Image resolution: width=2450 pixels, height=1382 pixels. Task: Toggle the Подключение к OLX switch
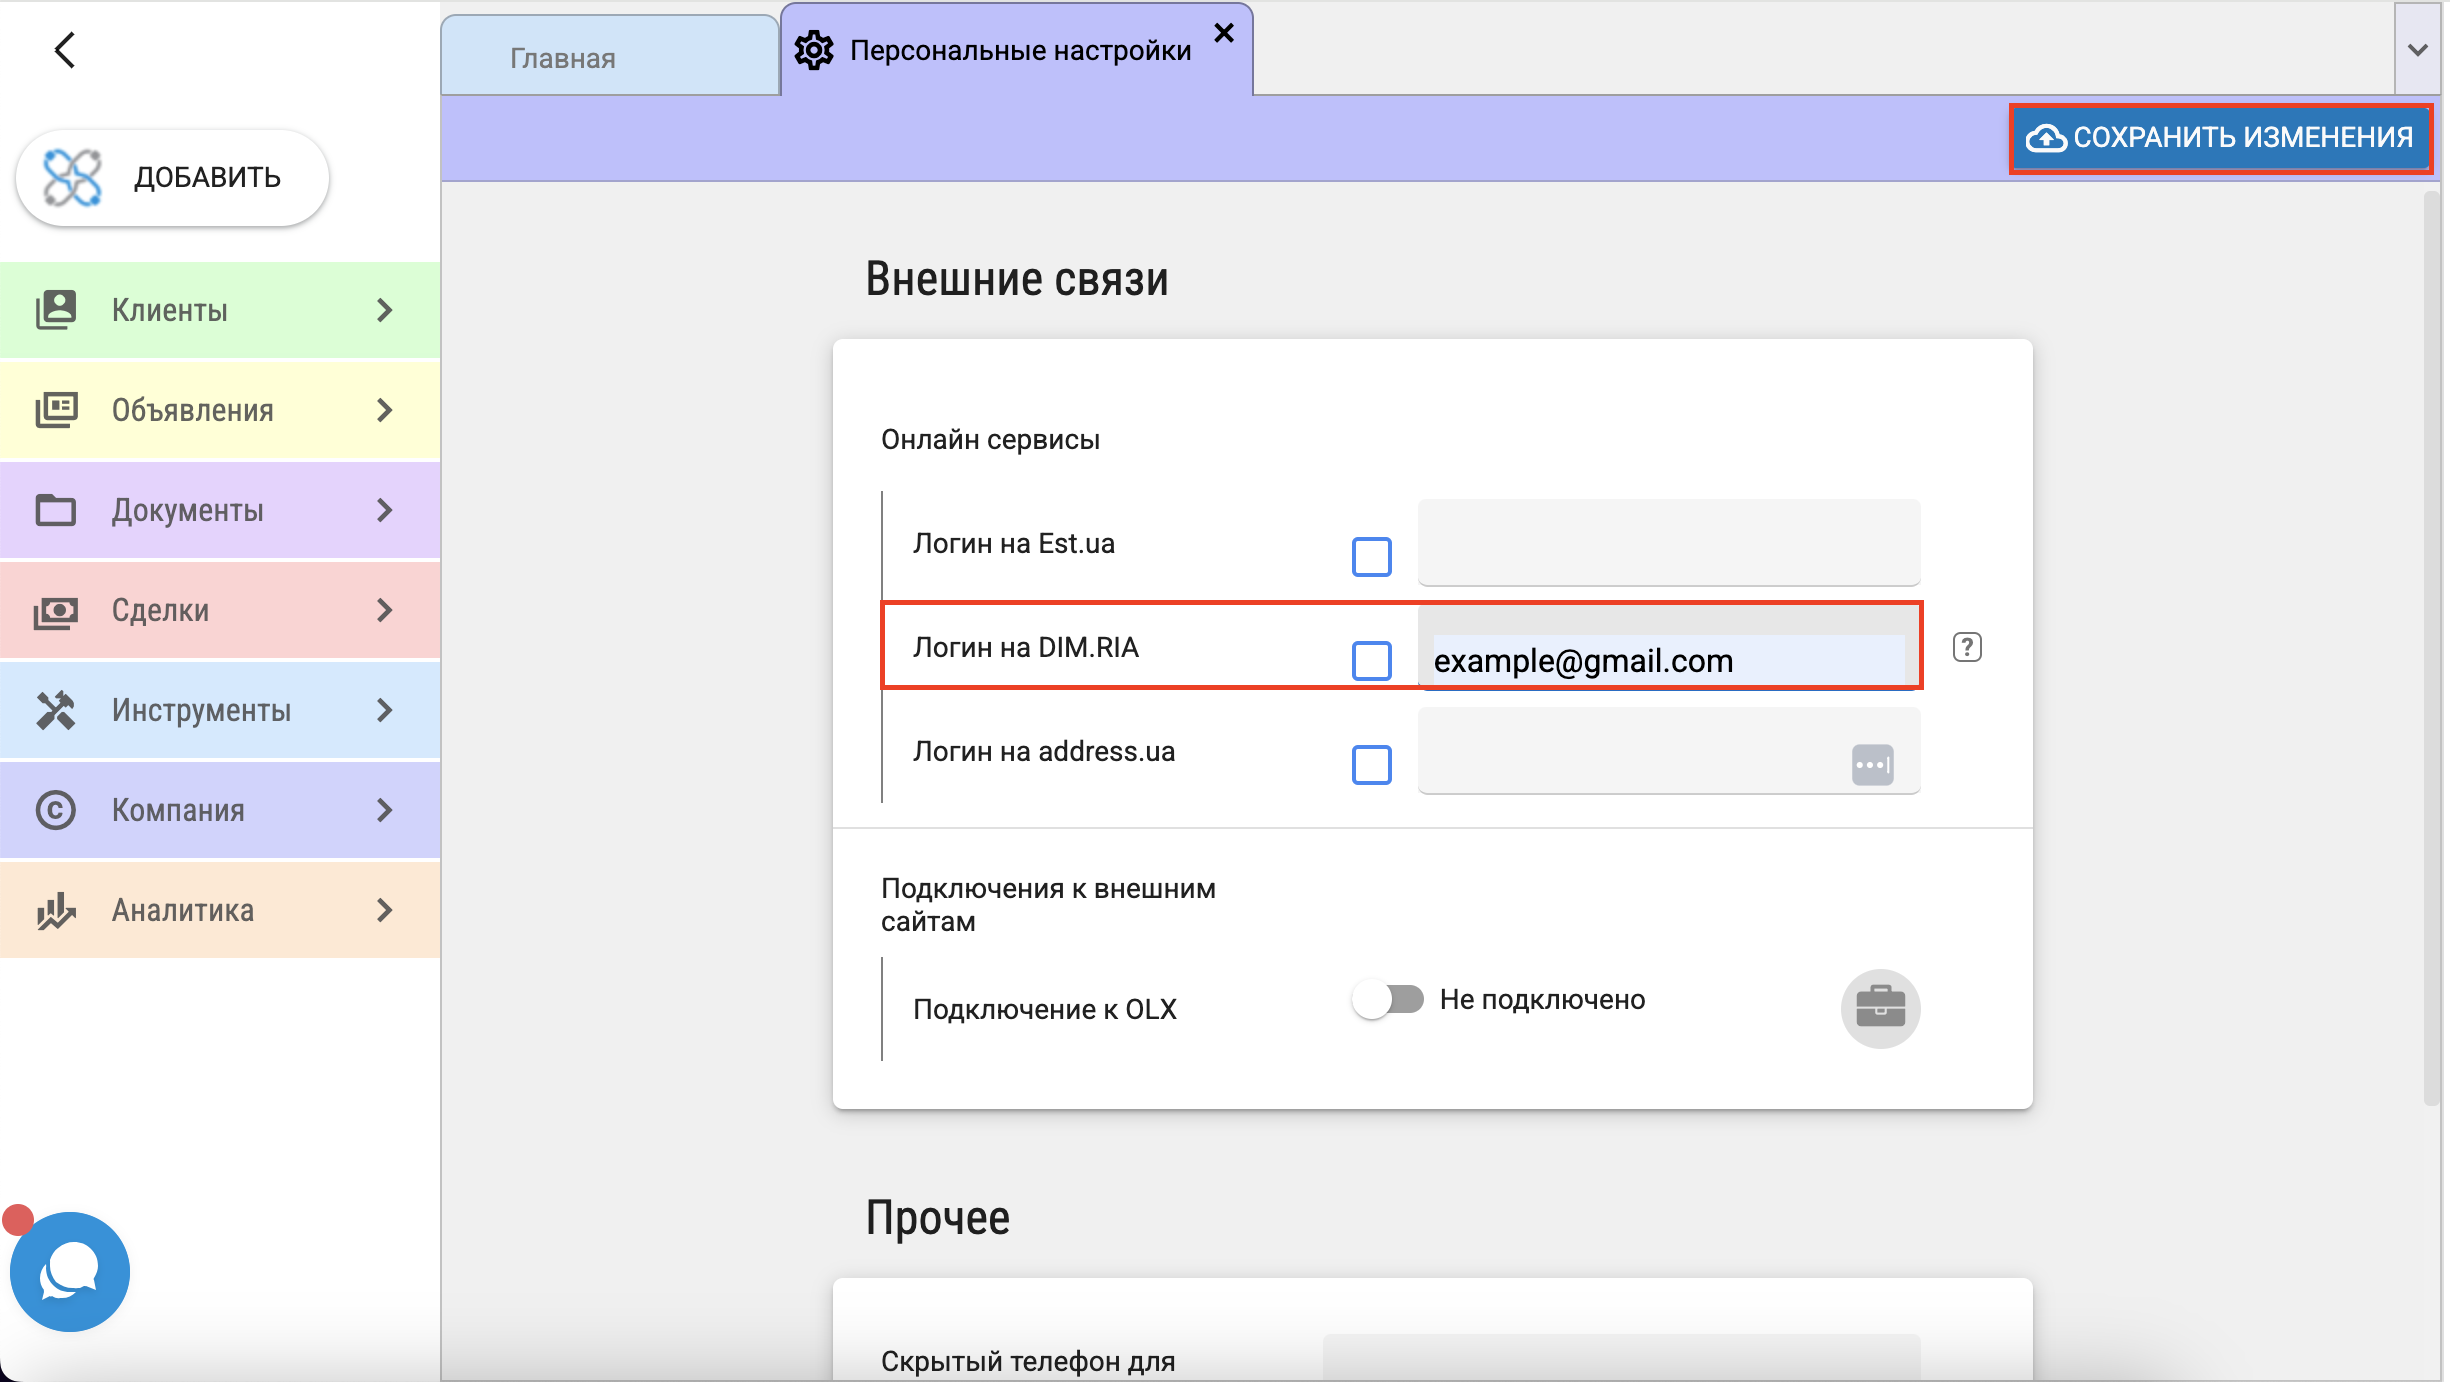(1387, 999)
